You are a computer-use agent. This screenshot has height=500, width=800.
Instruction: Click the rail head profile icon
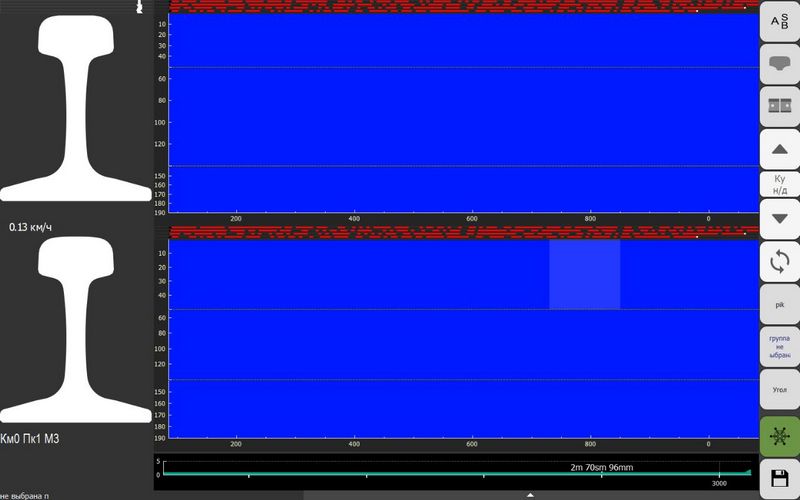click(x=780, y=64)
